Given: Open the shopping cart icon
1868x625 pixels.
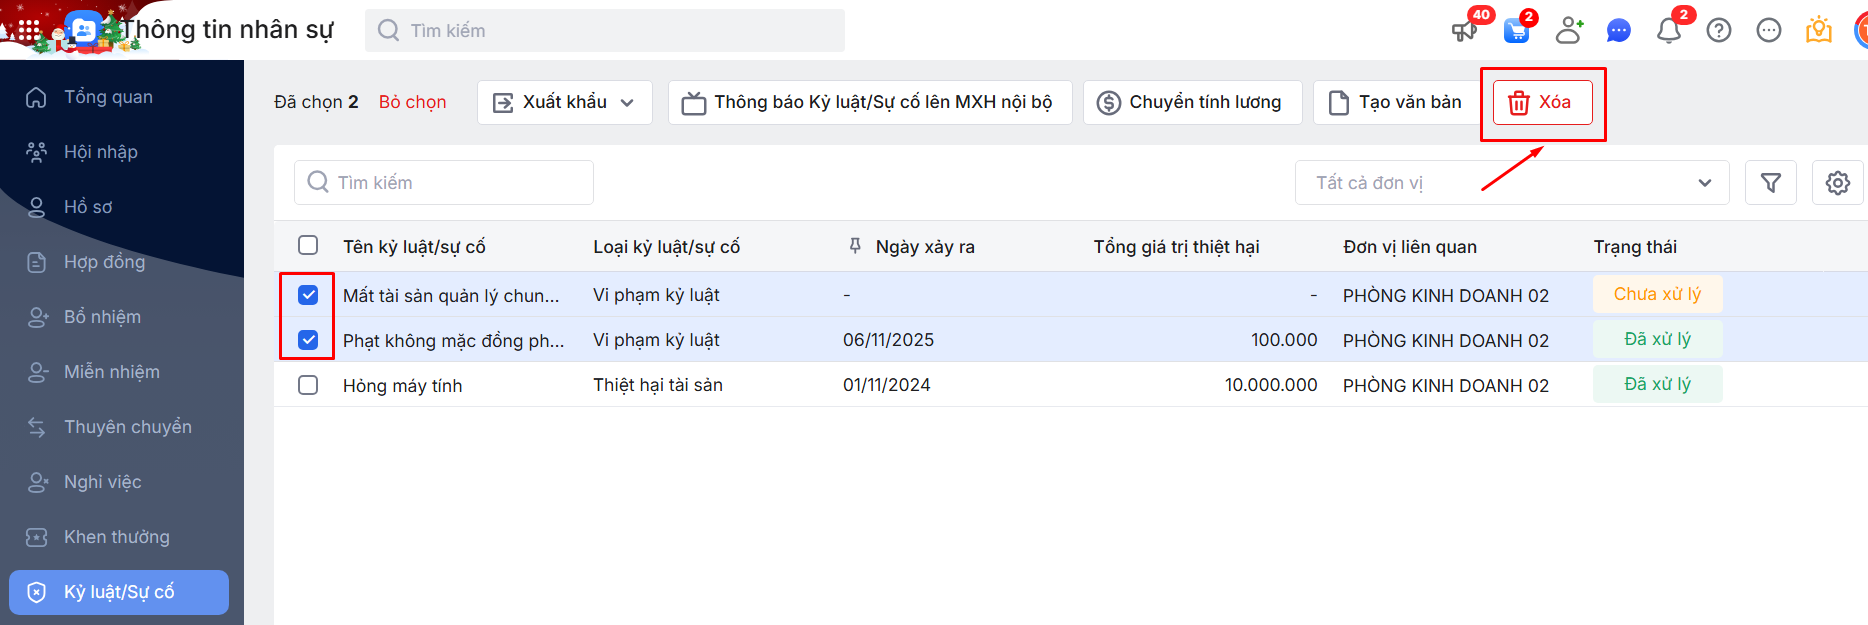Looking at the screenshot, I should (1516, 31).
